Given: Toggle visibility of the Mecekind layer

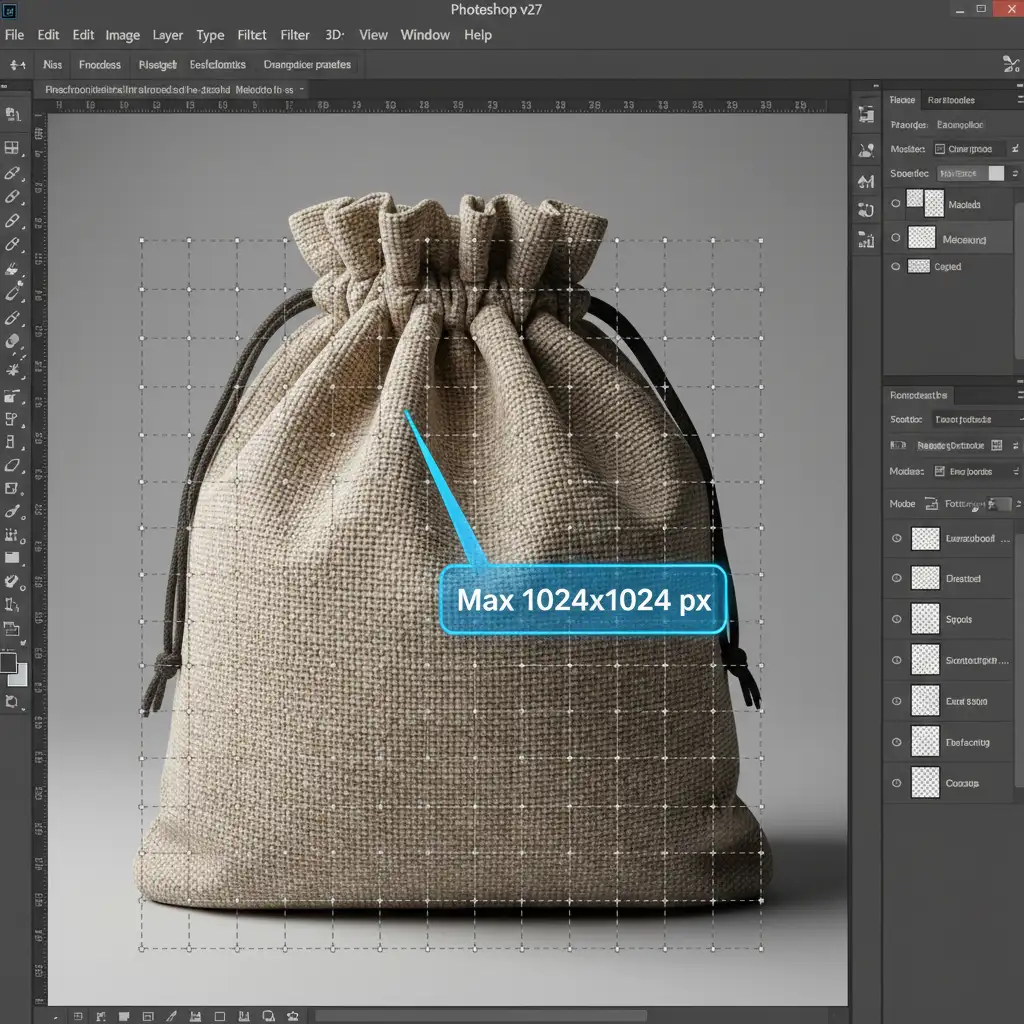Looking at the screenshot, I should tap(896, 239).
